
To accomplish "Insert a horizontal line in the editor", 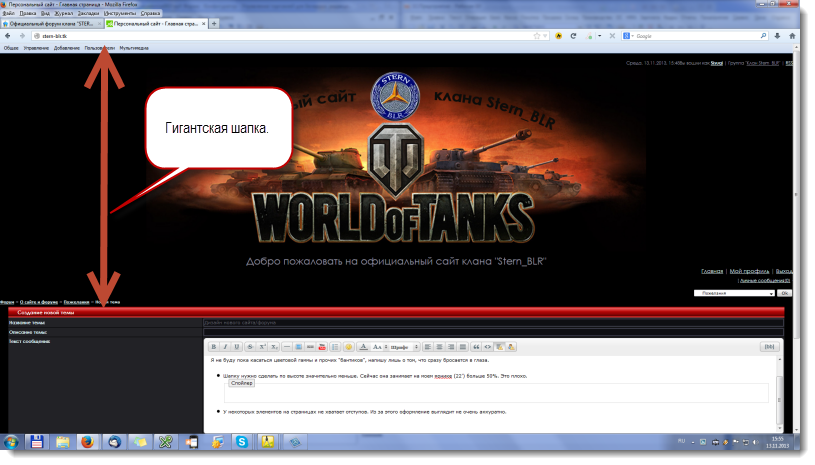I will 286,347.
